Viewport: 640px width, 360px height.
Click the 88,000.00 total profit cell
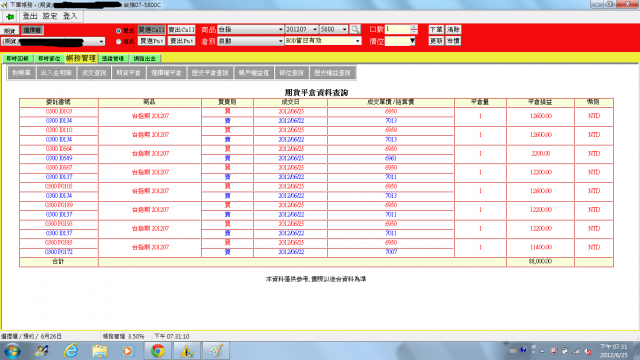click(540, 262)
